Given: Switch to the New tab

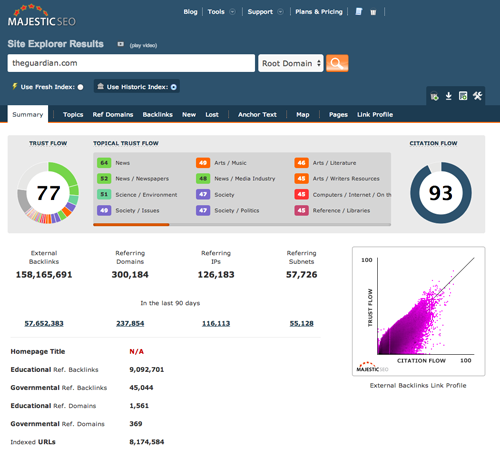Looking at the screenshot, I should [189, 114].
